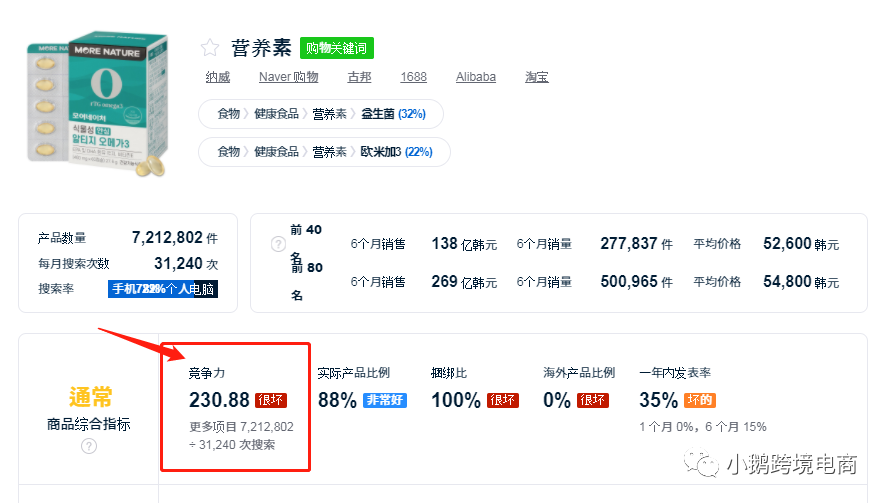Open the 纳威 link

coord(218,77)
